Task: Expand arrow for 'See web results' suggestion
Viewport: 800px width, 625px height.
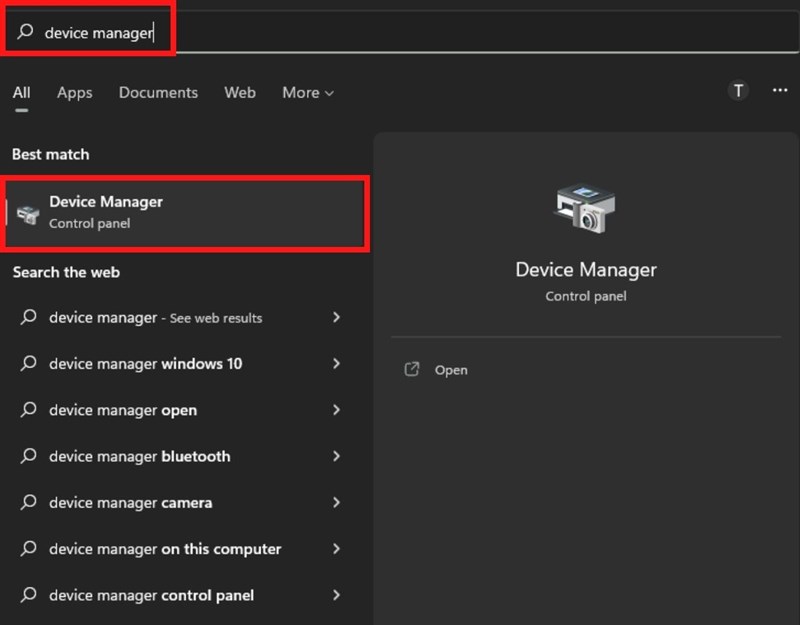Action: tap(336, 317)
